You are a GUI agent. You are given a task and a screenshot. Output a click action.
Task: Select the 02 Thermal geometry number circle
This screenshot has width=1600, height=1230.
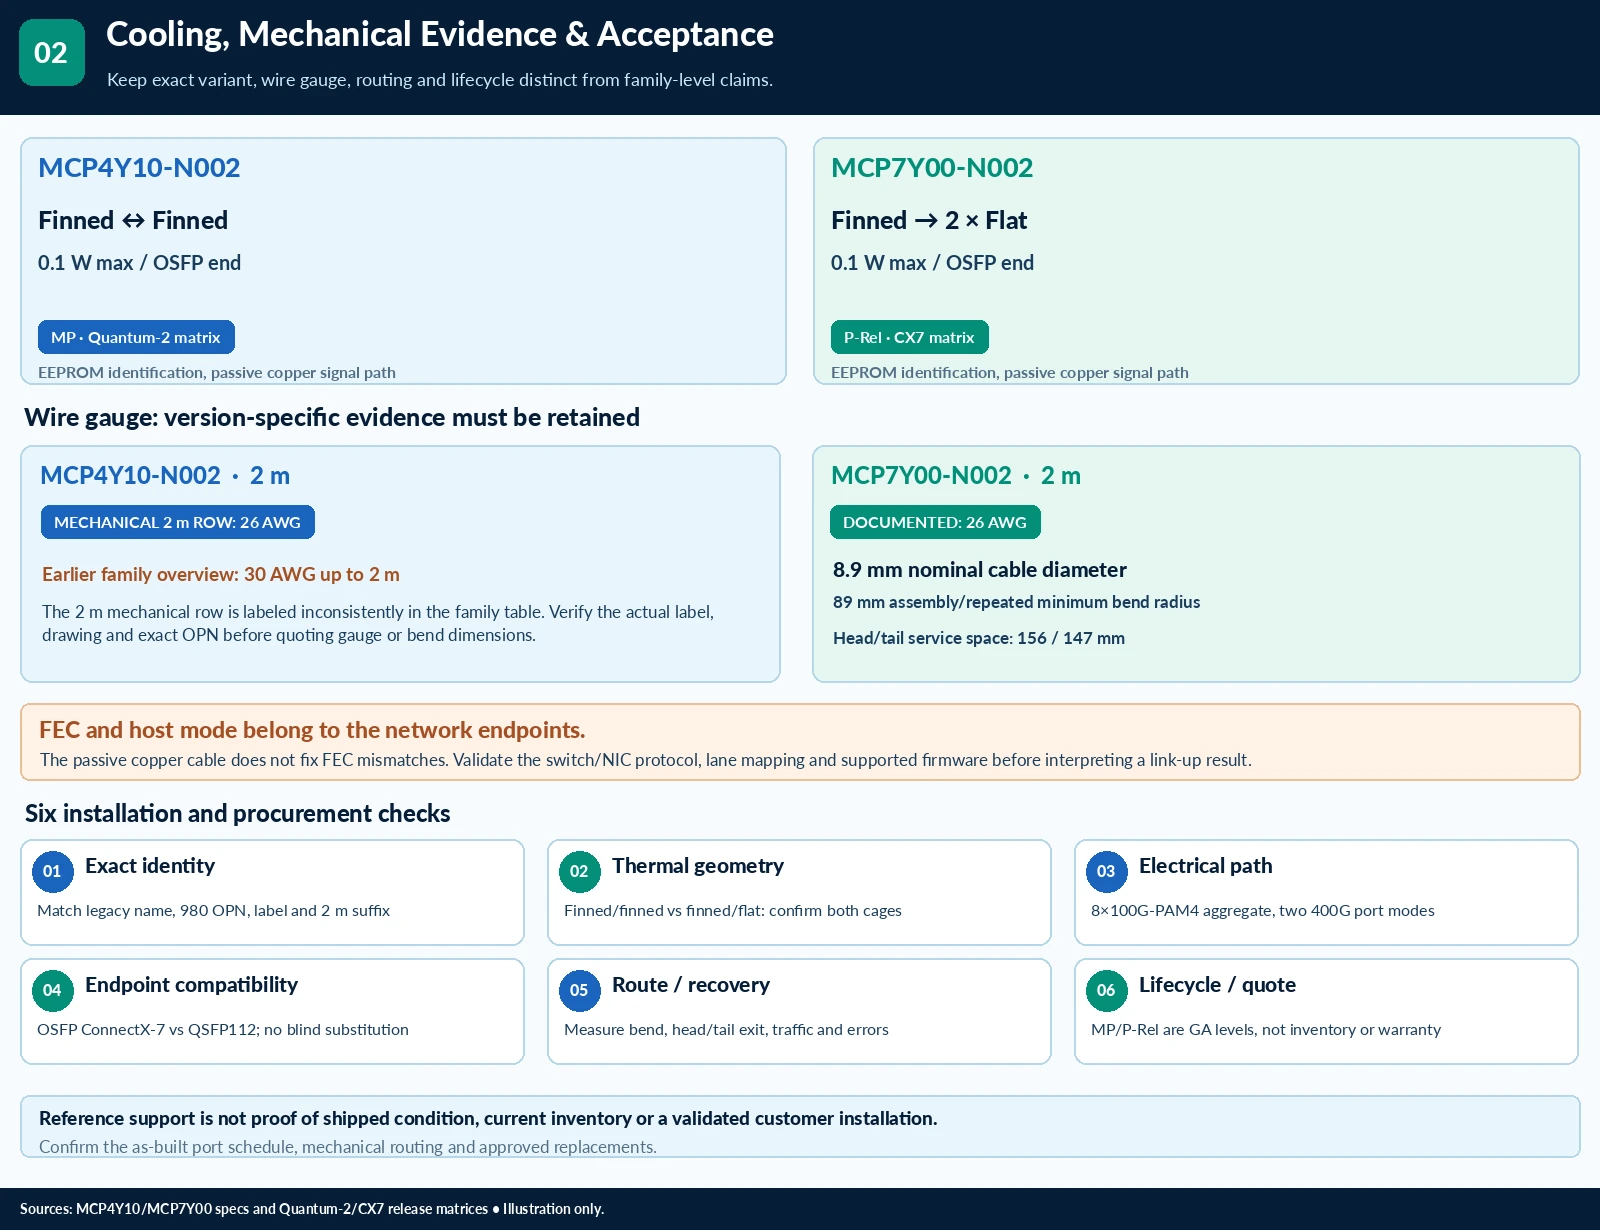580,871
